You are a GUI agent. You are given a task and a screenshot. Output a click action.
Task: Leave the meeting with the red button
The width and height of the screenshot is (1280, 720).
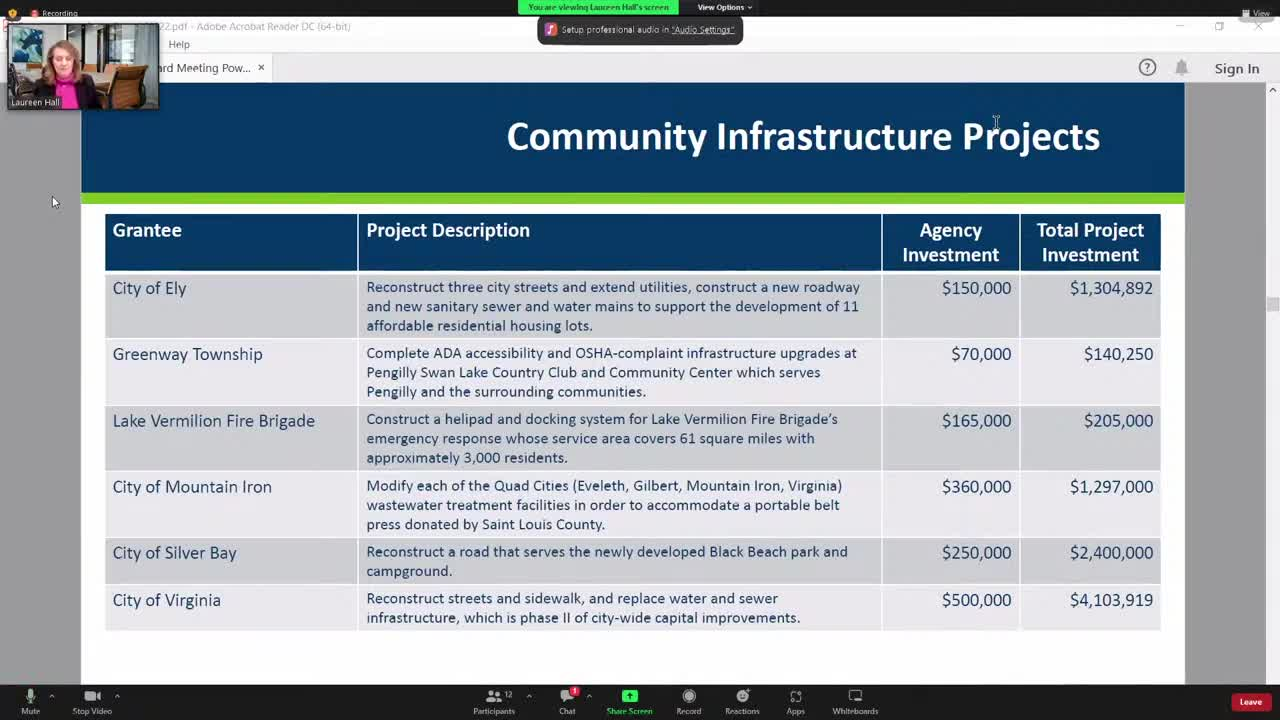pyautogui.click(x=1250, y=702)
